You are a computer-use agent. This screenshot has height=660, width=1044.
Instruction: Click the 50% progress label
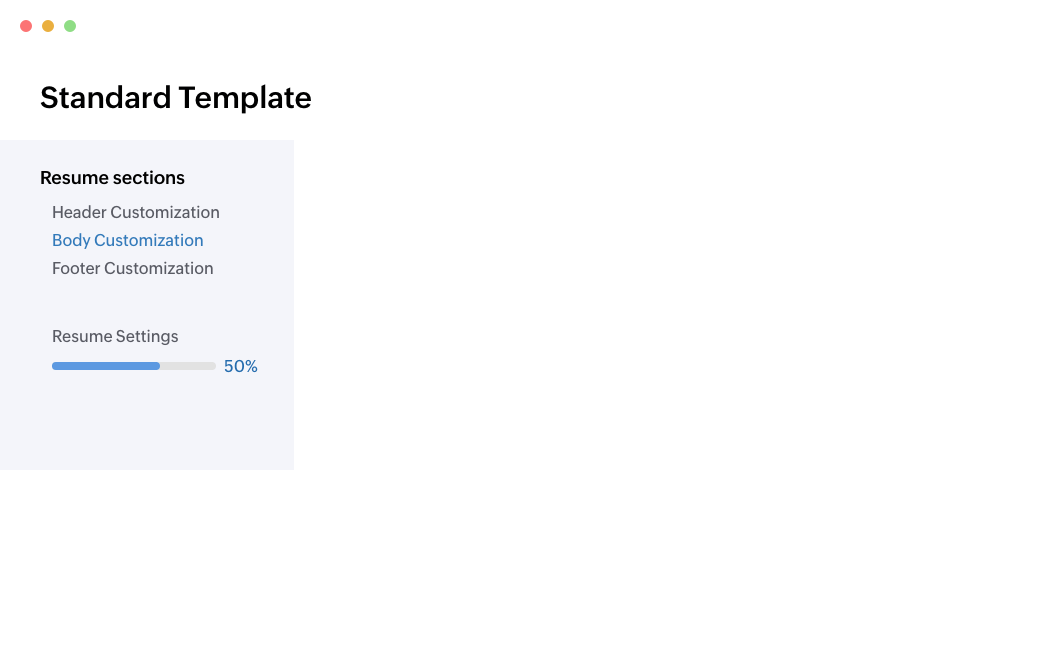[x=241, y=367]
